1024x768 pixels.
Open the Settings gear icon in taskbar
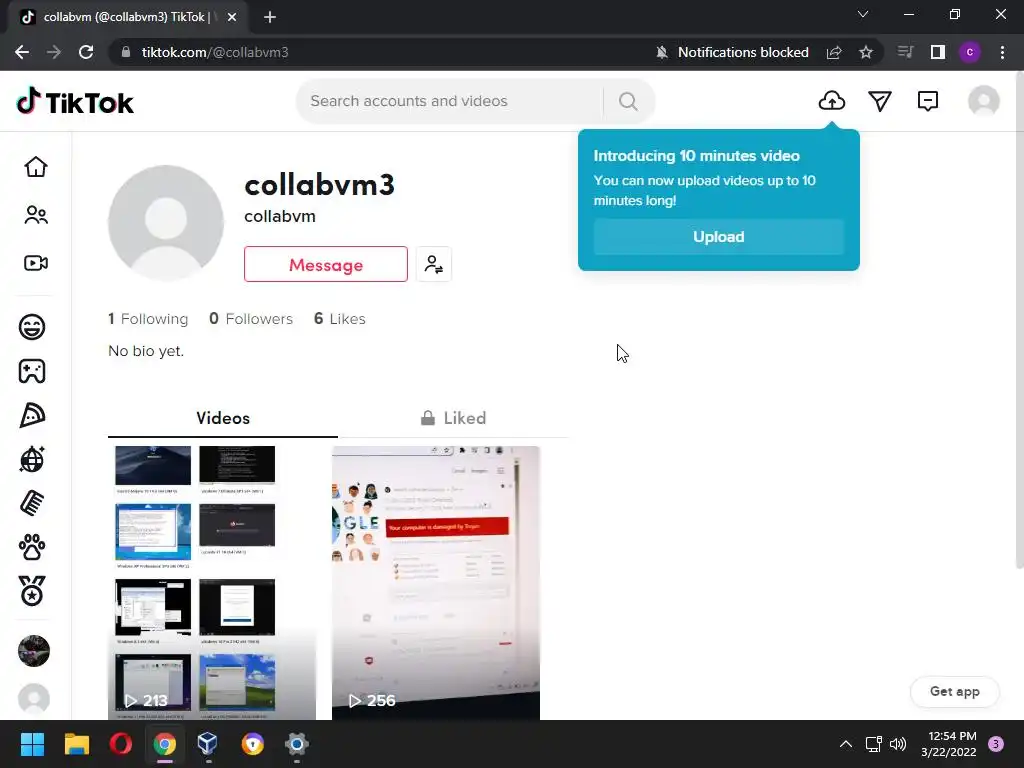click(x=296, y=744)
